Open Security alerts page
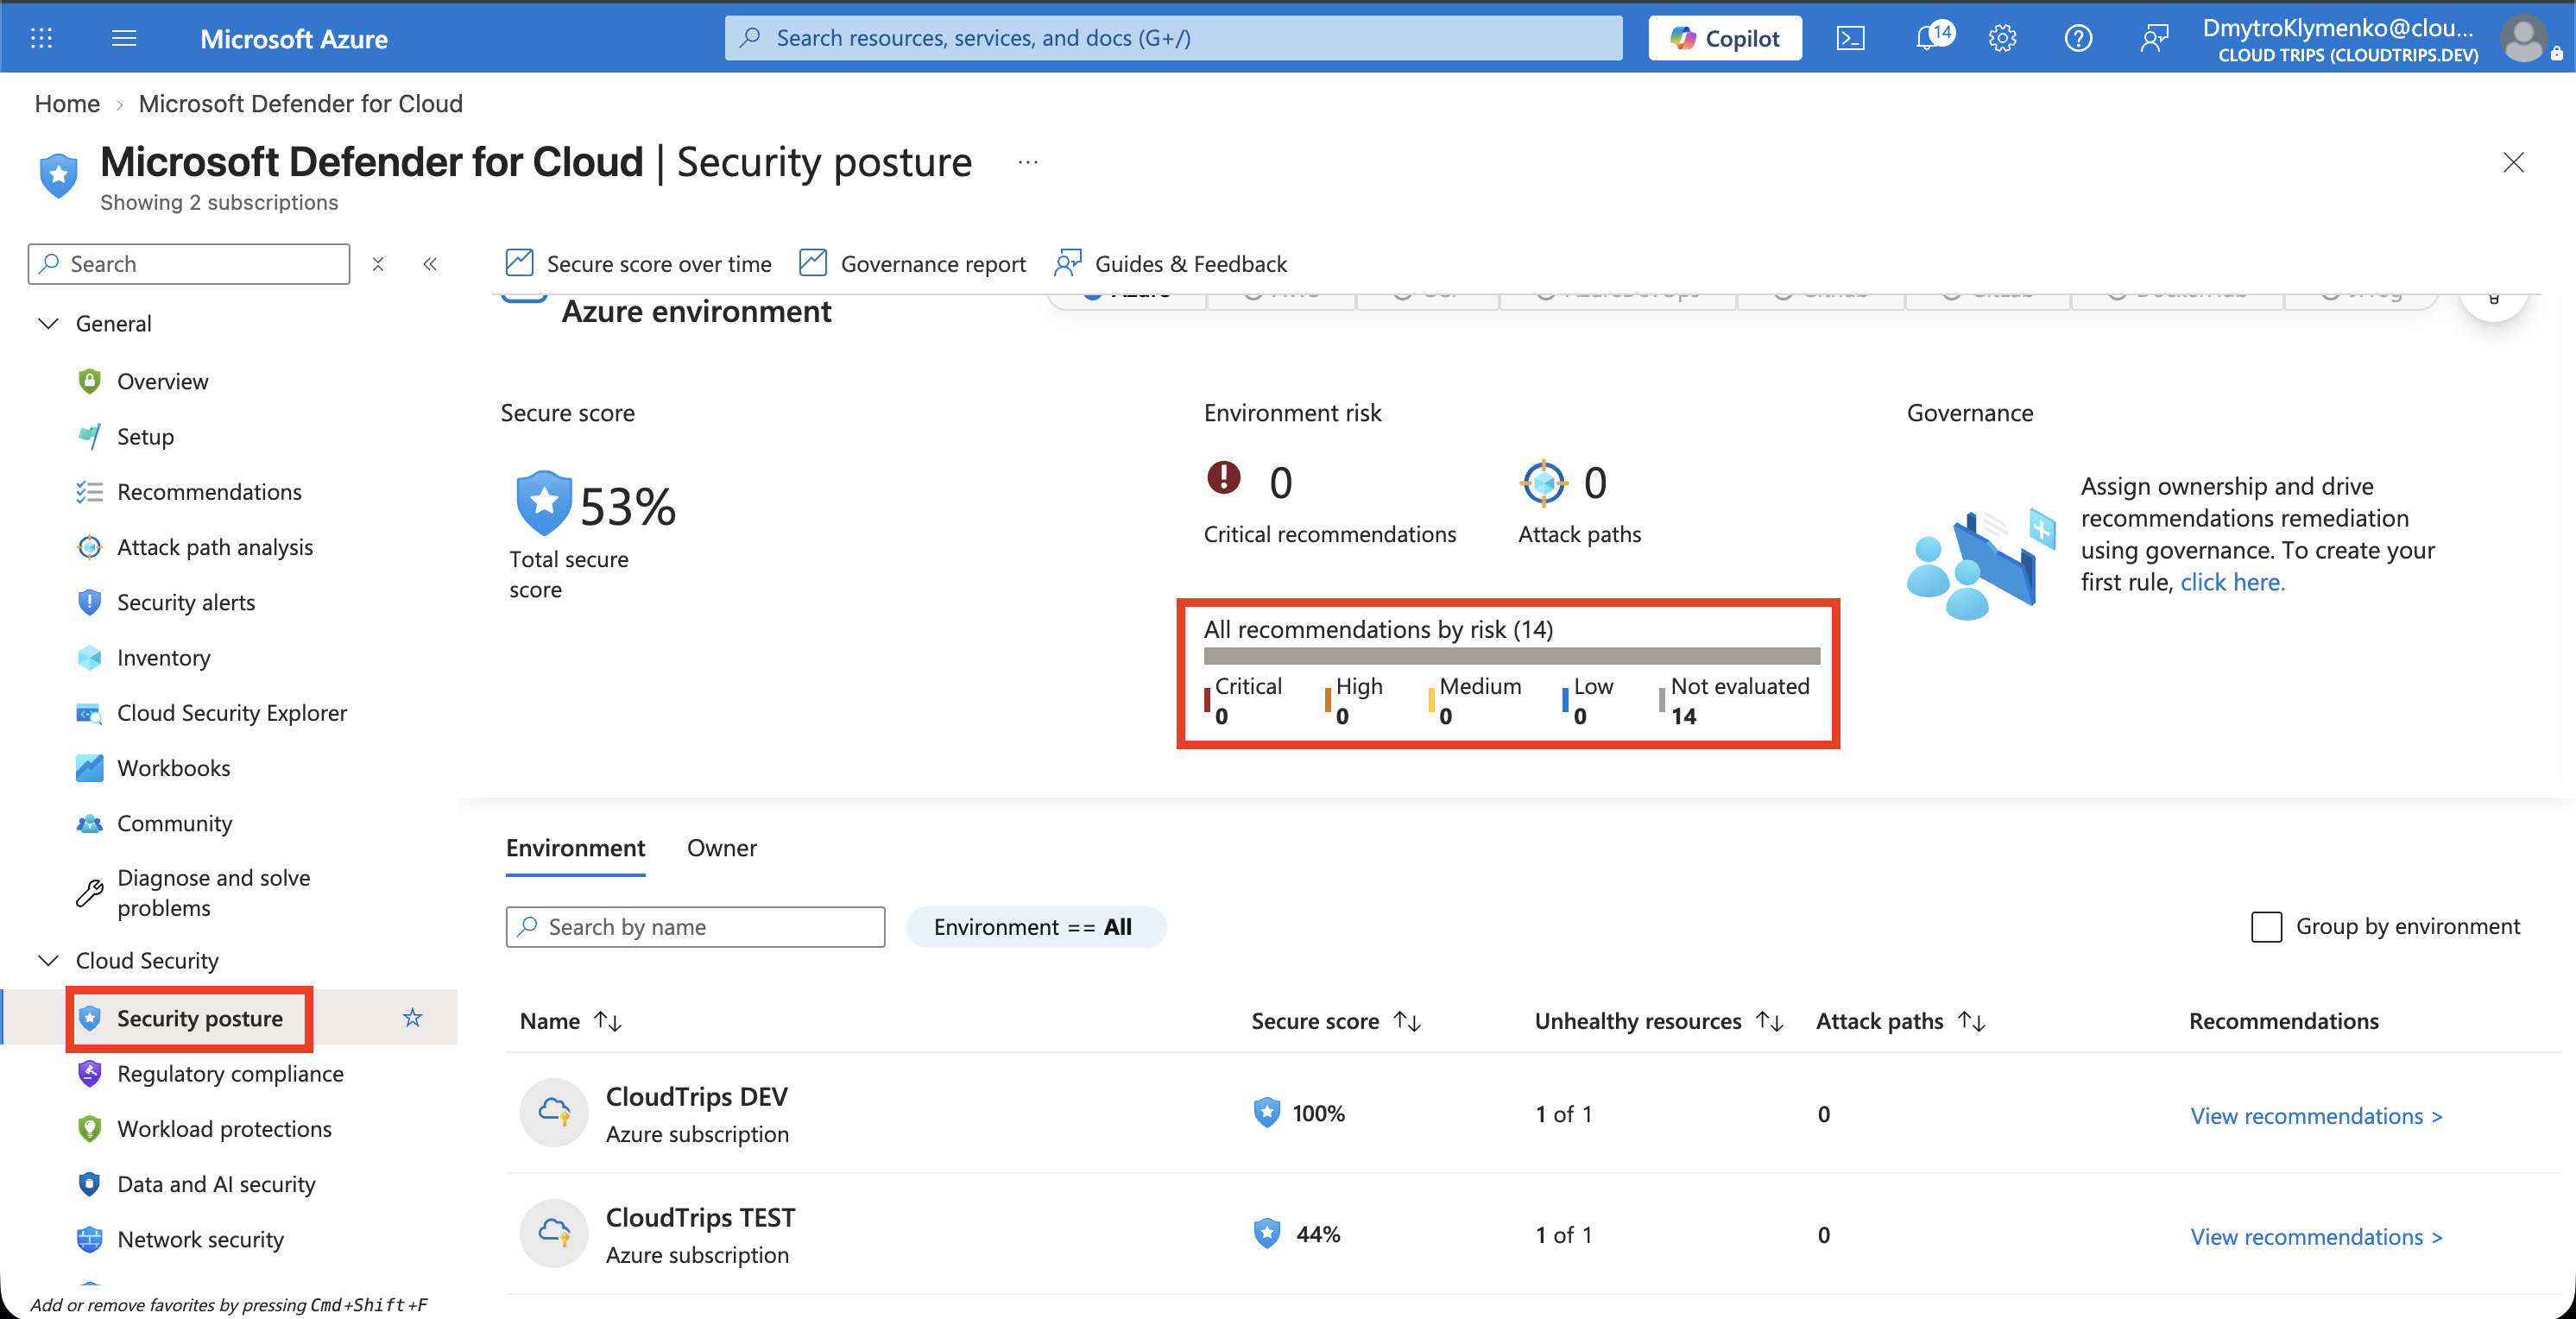Screen dimensions: 2576x1319 click(186, 602)
